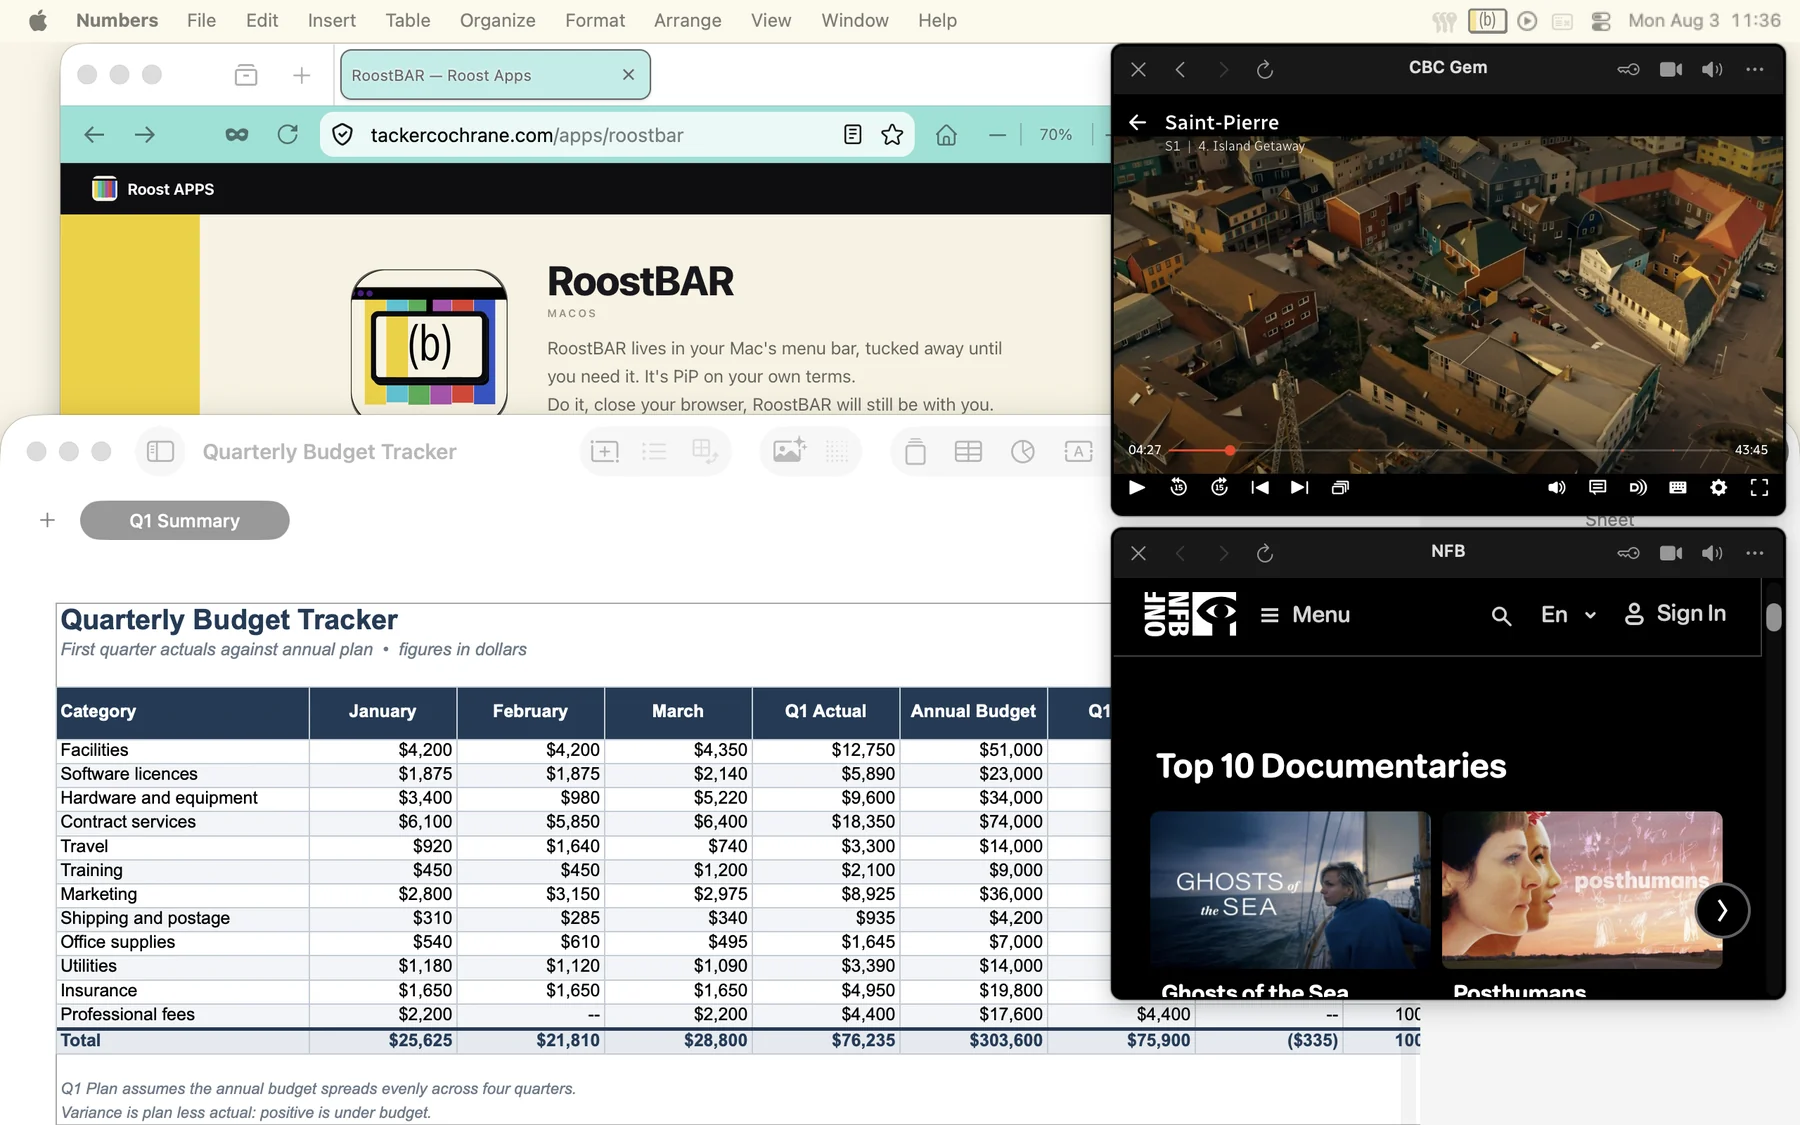Open the Arrange menu
Image resolution: width=1800 pixels, height=1125 pixels.
point(687,20)
